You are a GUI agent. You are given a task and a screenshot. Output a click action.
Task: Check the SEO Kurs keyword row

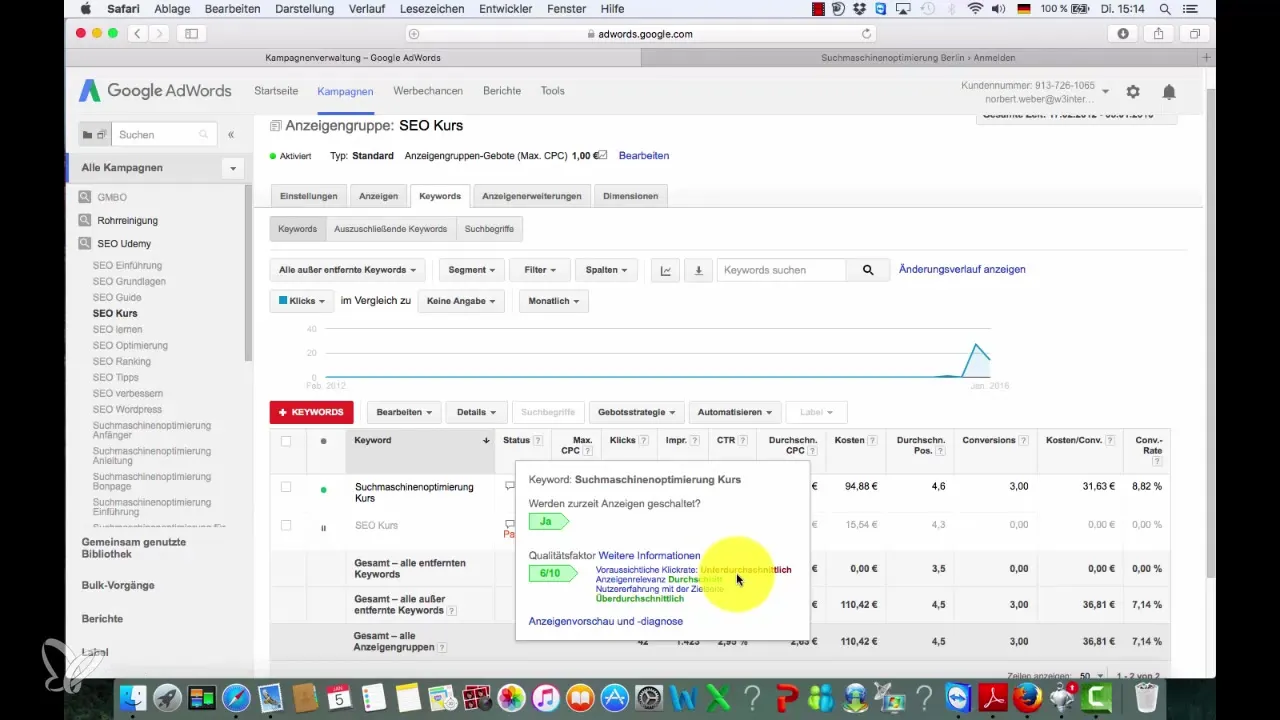pos(286,525)
